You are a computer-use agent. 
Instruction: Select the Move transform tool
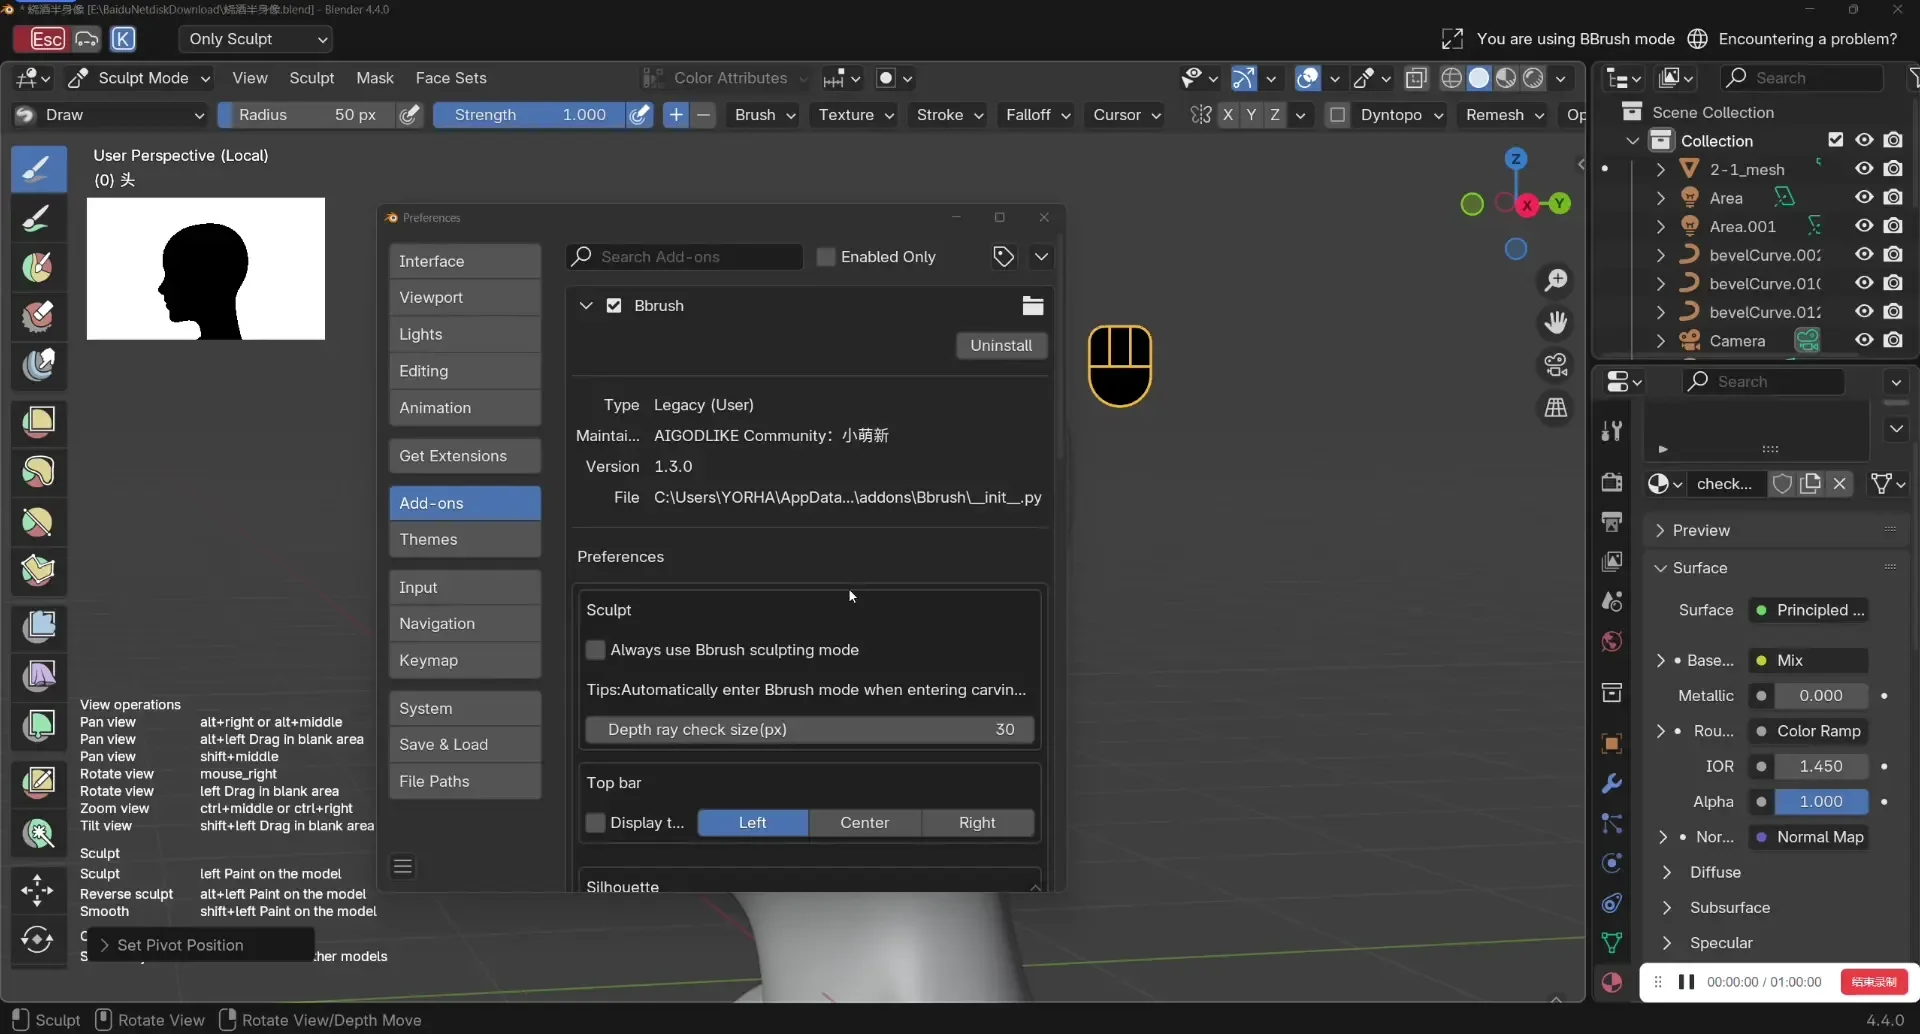38,890
